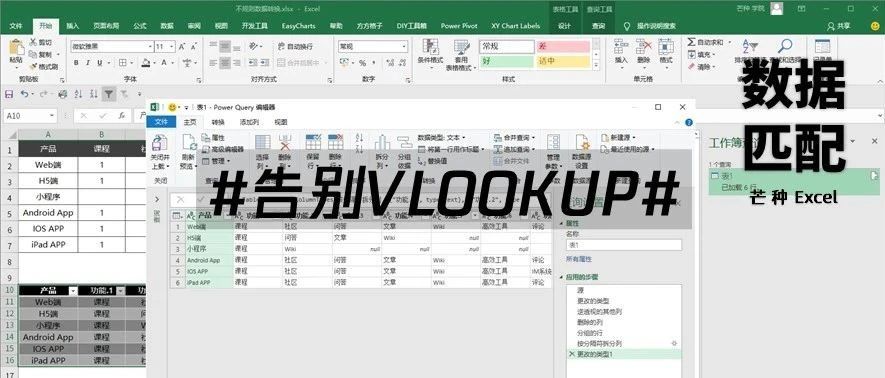Switch to the Transform (转换) tab in Power Query
Image resolution: width=885 pixels, height=378 pixels.
click(218, 122)
